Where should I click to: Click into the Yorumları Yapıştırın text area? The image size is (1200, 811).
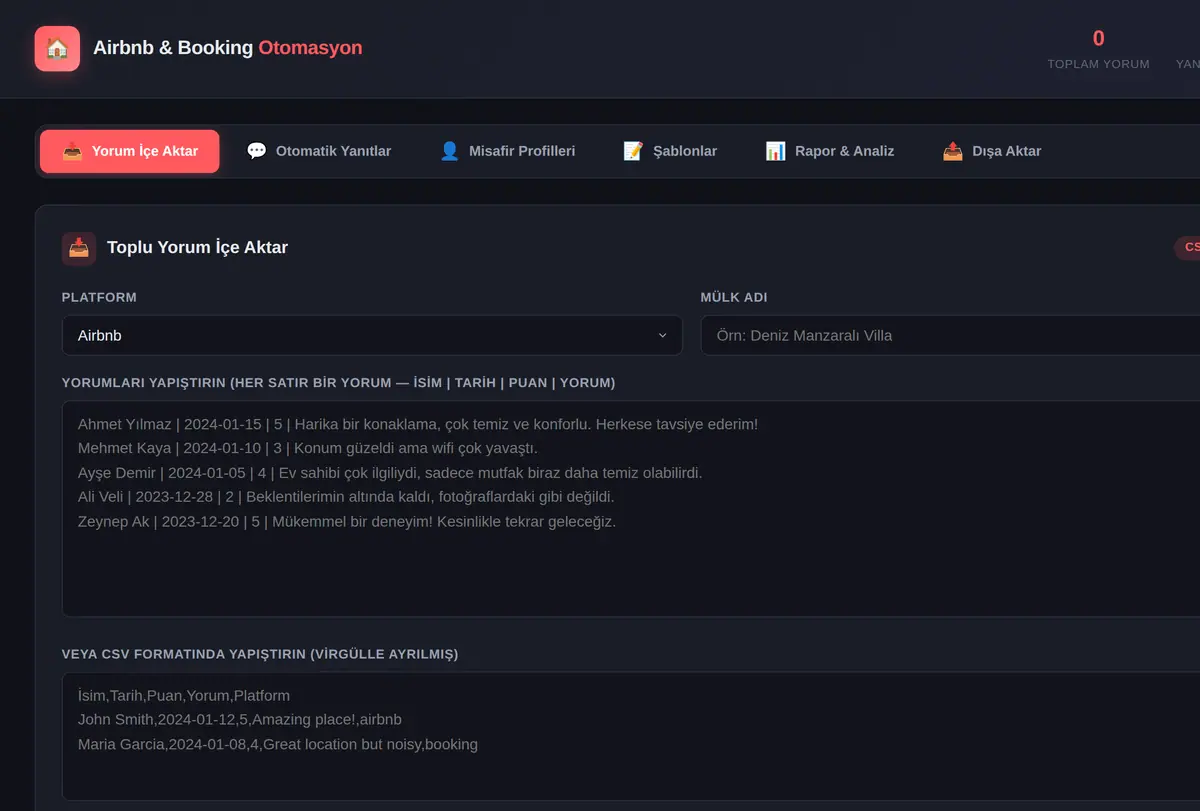(x=631, y=509)
